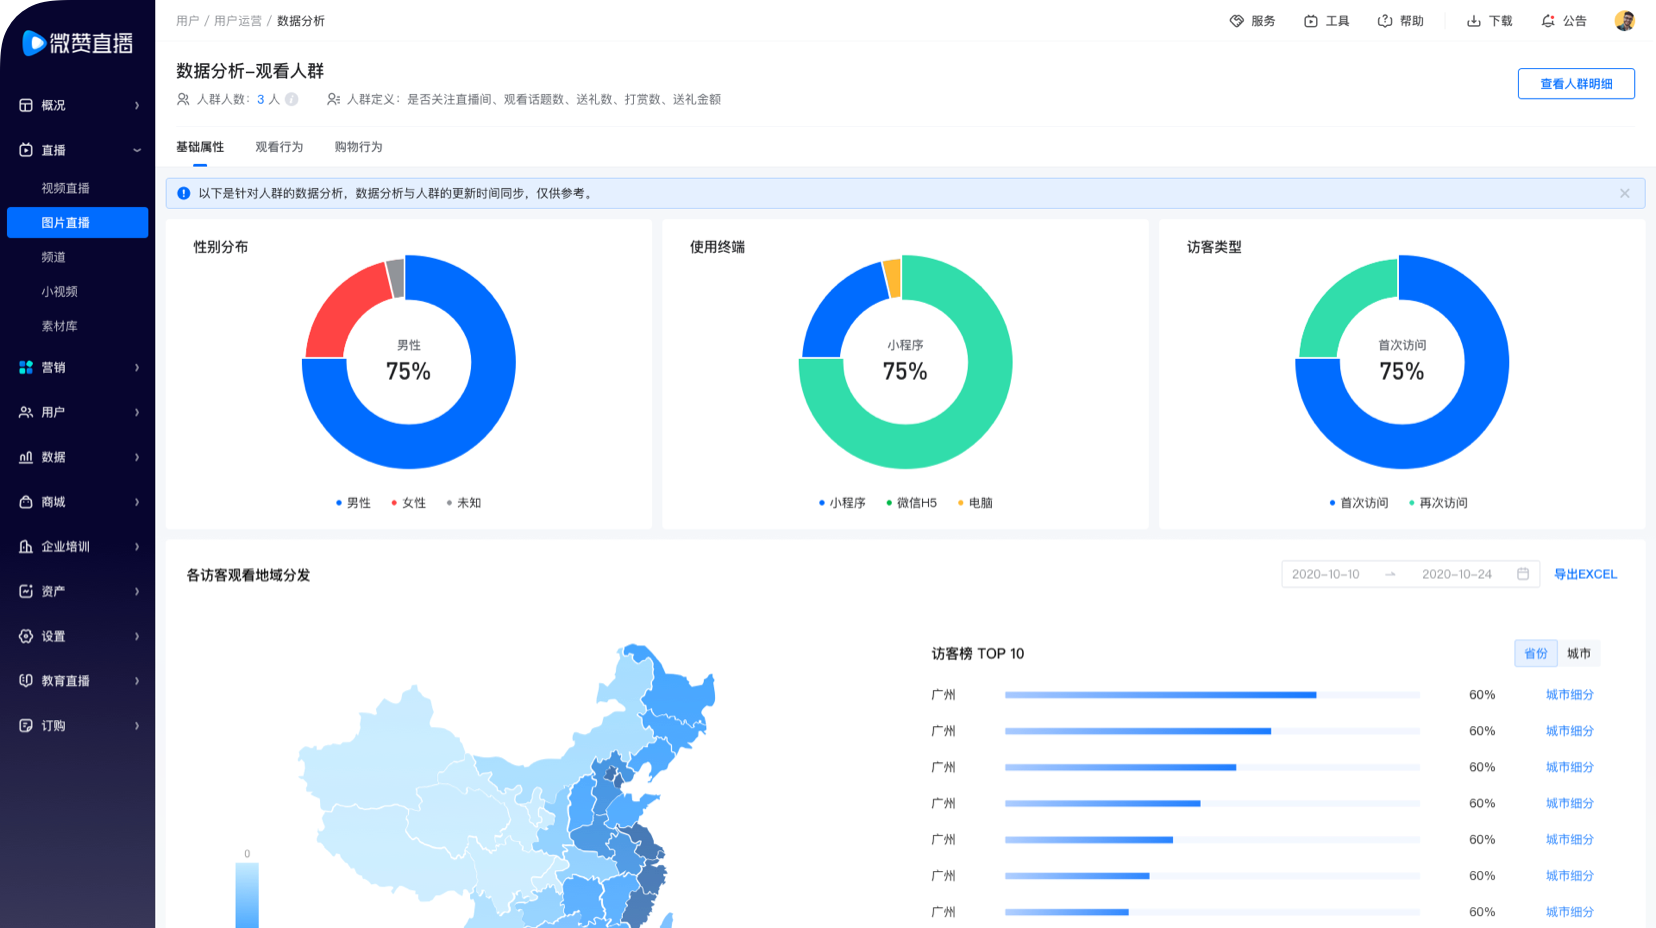1656x928 pixels.
Task: Click the 服务 service icon in header
Action: click(x=1237, y=21)
